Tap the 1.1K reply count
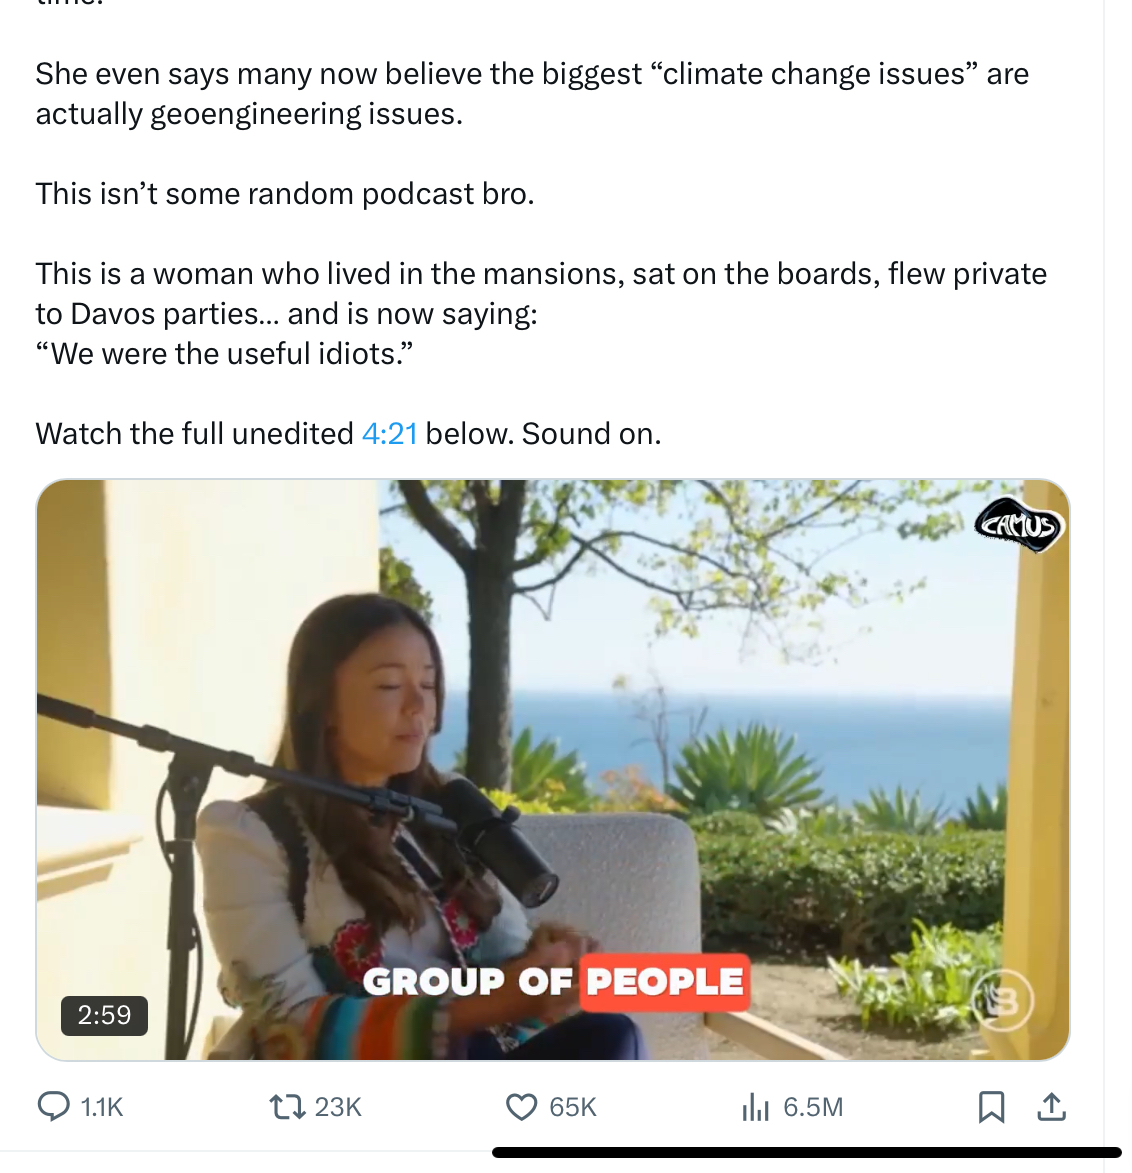The image size is (1132, 1173). (102, 1107)
